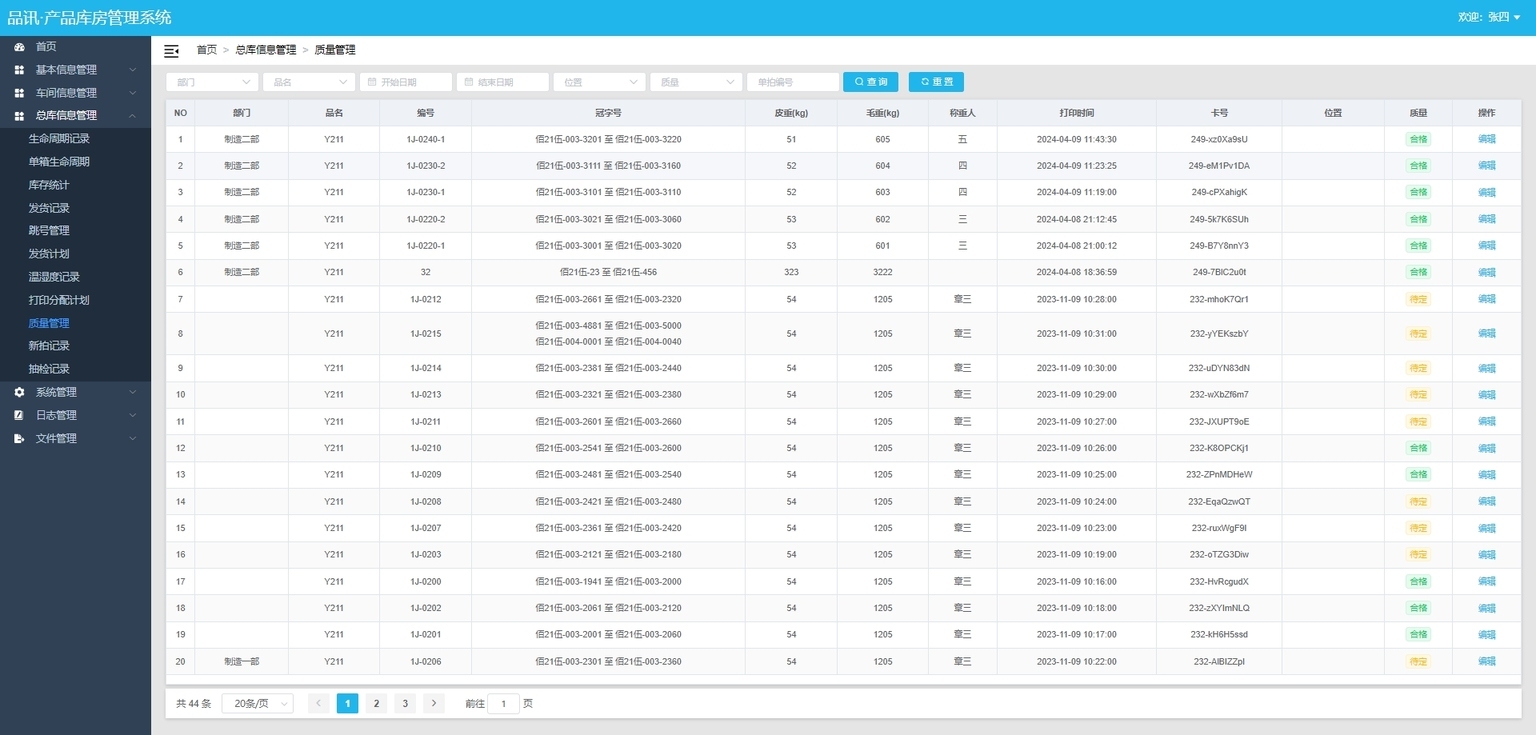Expand the 基本信息管理 menu
The image size is (1536, 735).
tap(75, 70)
